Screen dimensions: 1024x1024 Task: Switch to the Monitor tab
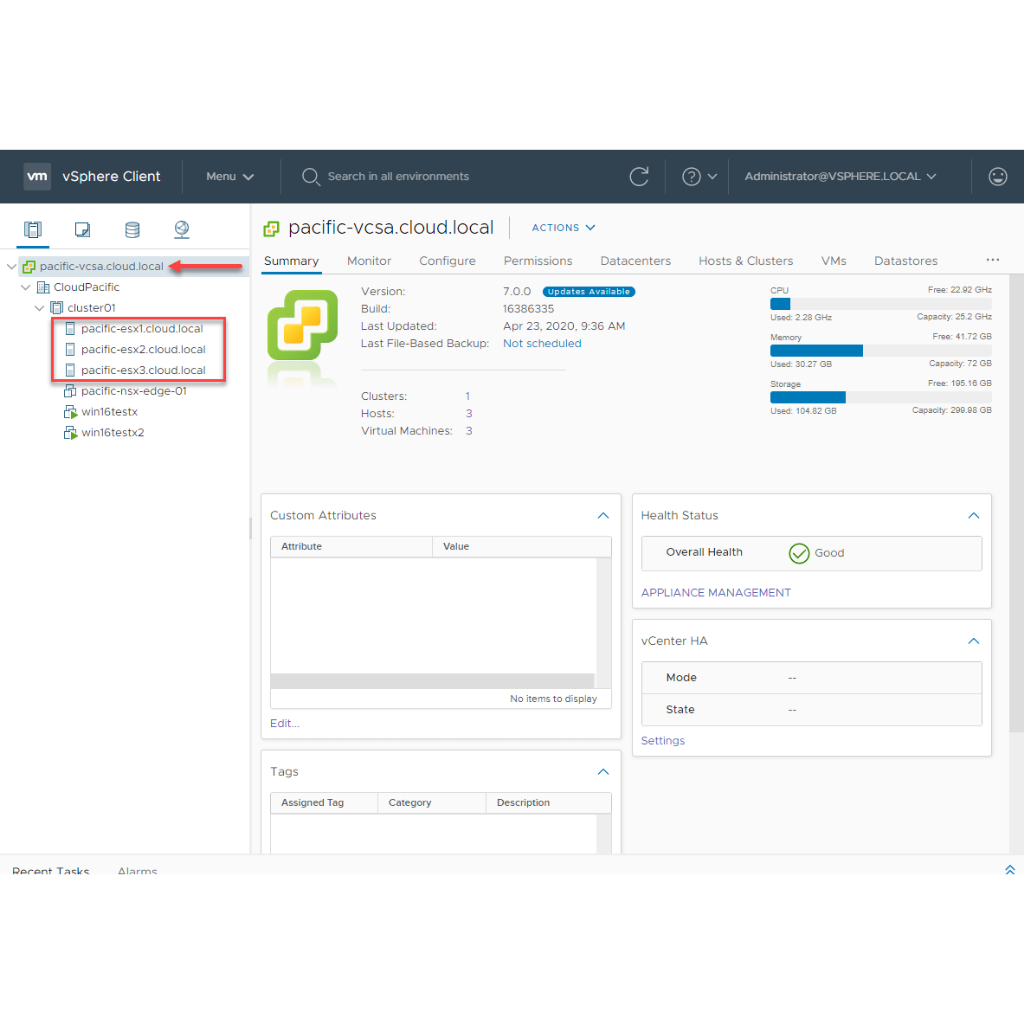click(x=369, y=261)
